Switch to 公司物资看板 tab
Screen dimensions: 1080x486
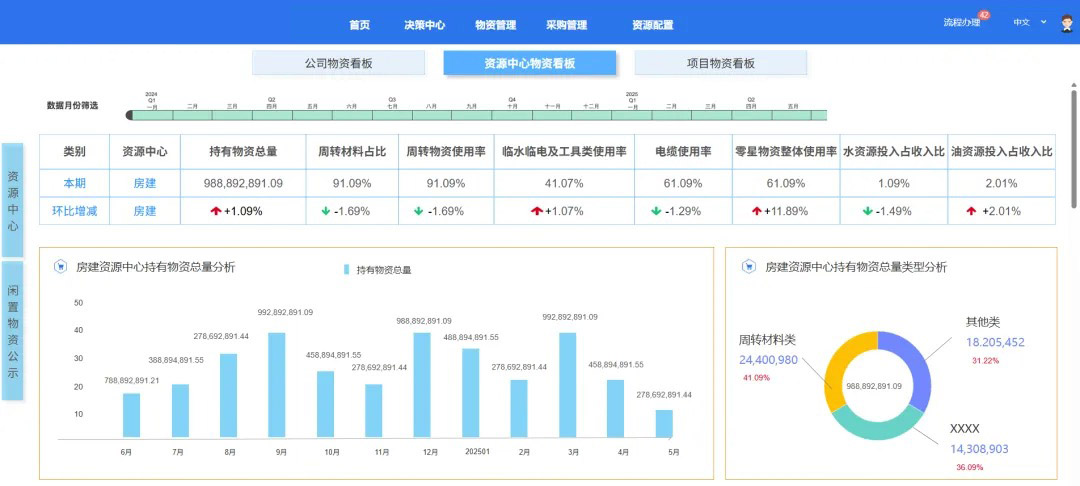click(338, 63)
